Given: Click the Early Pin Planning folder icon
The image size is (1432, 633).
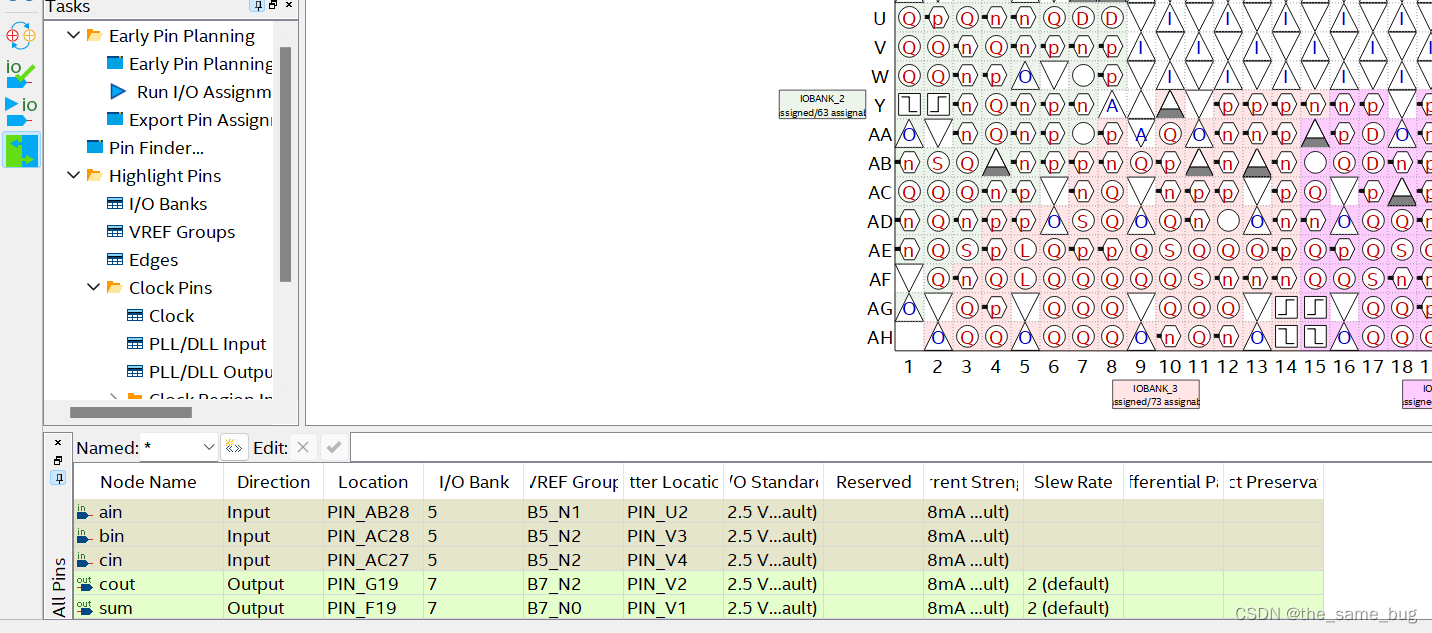Looking at the screenshot, I should tap(94, 35).
